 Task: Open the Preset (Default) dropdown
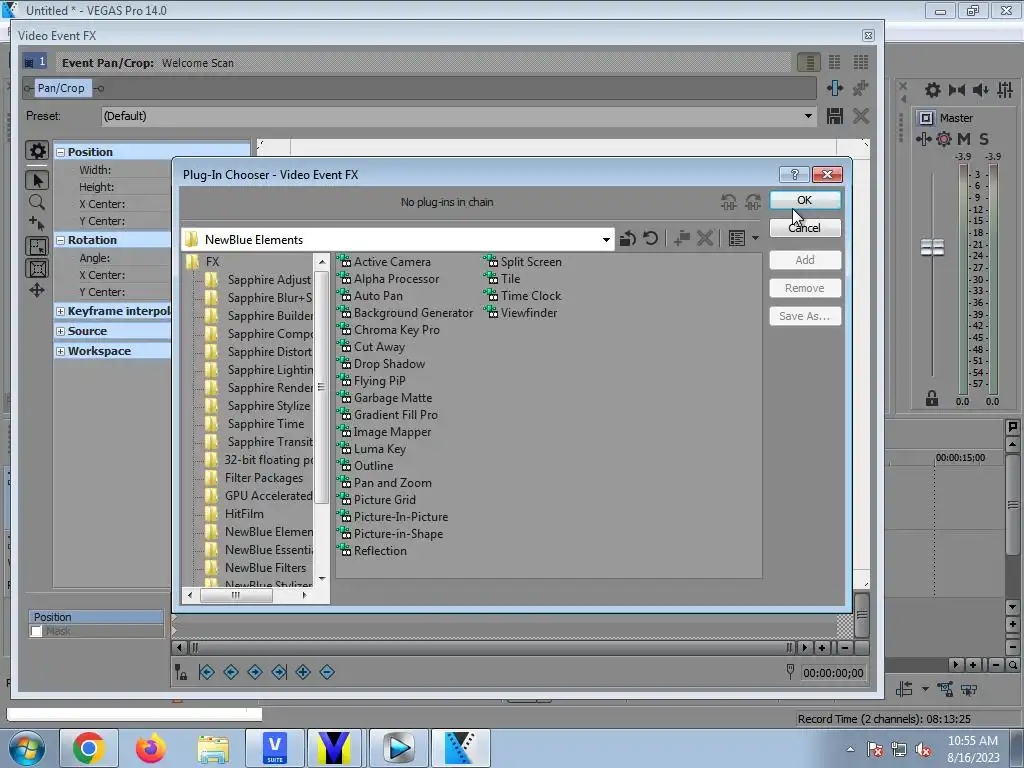[808, 116]
